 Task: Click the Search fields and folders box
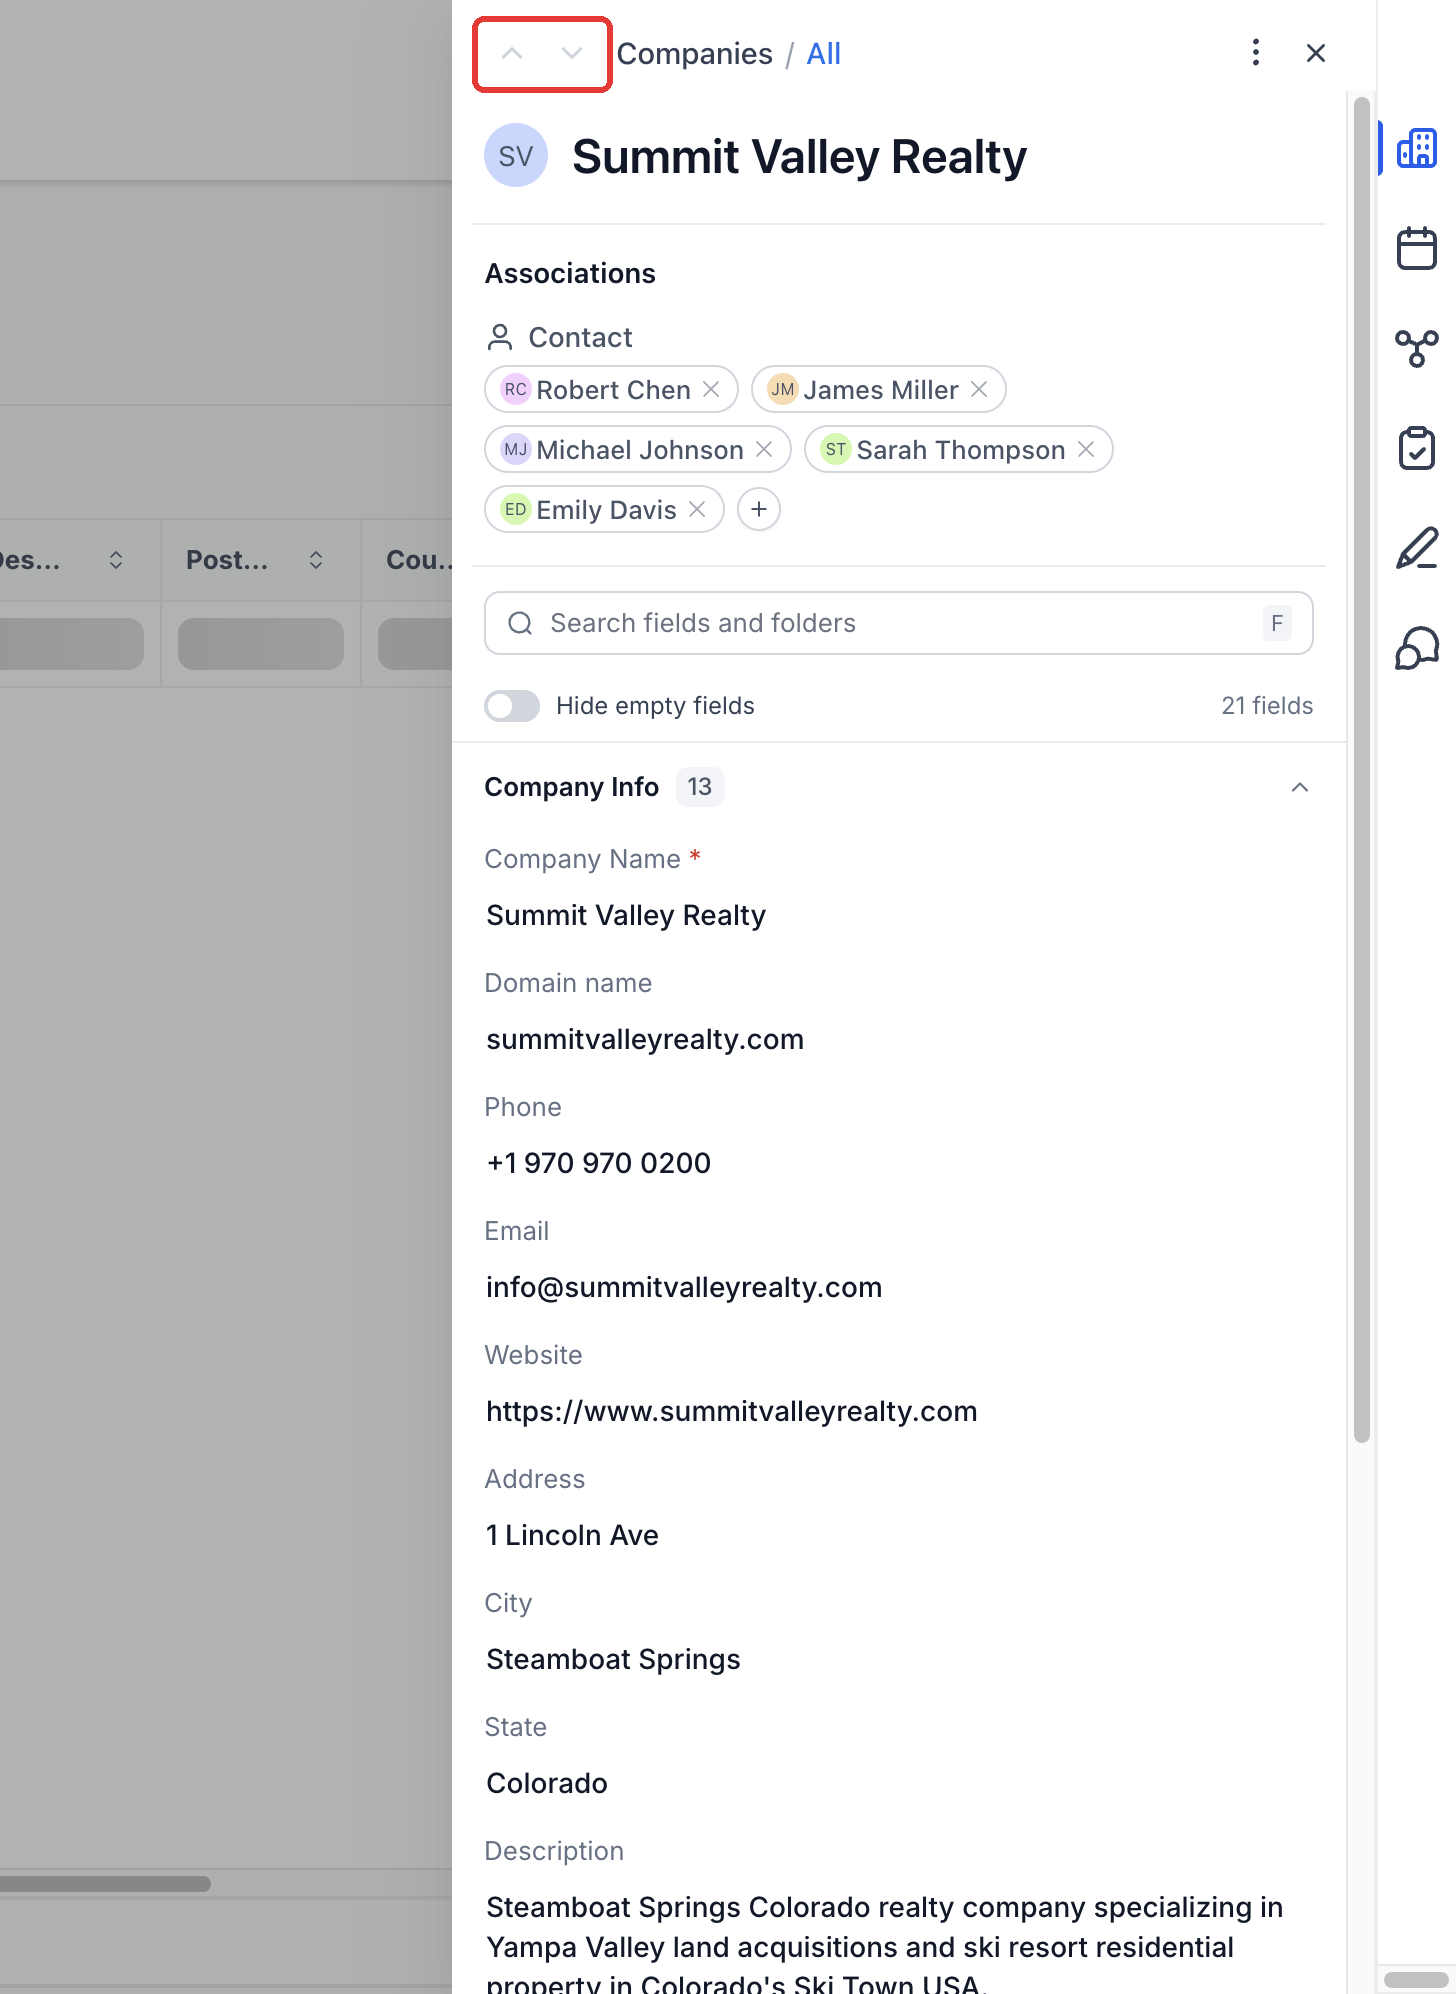coord(898,623)
